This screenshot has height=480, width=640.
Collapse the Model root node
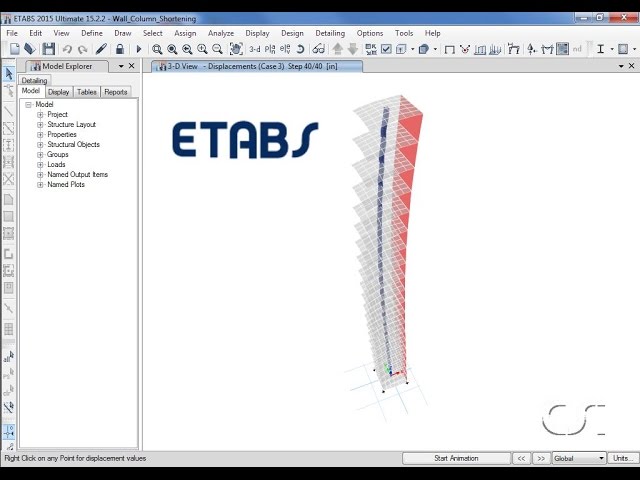[x=28, y=104]
